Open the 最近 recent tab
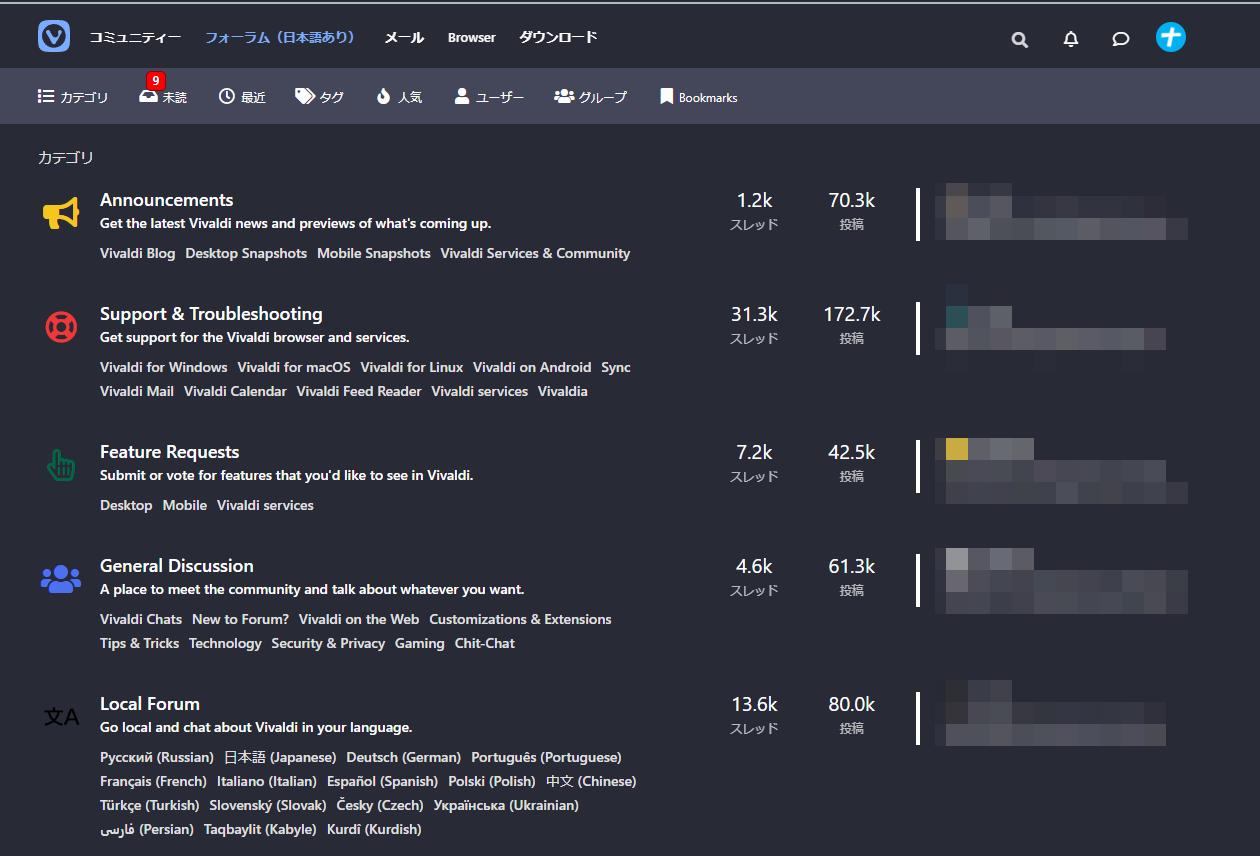This screenshot has width=1260, height=856. [242, 97]
